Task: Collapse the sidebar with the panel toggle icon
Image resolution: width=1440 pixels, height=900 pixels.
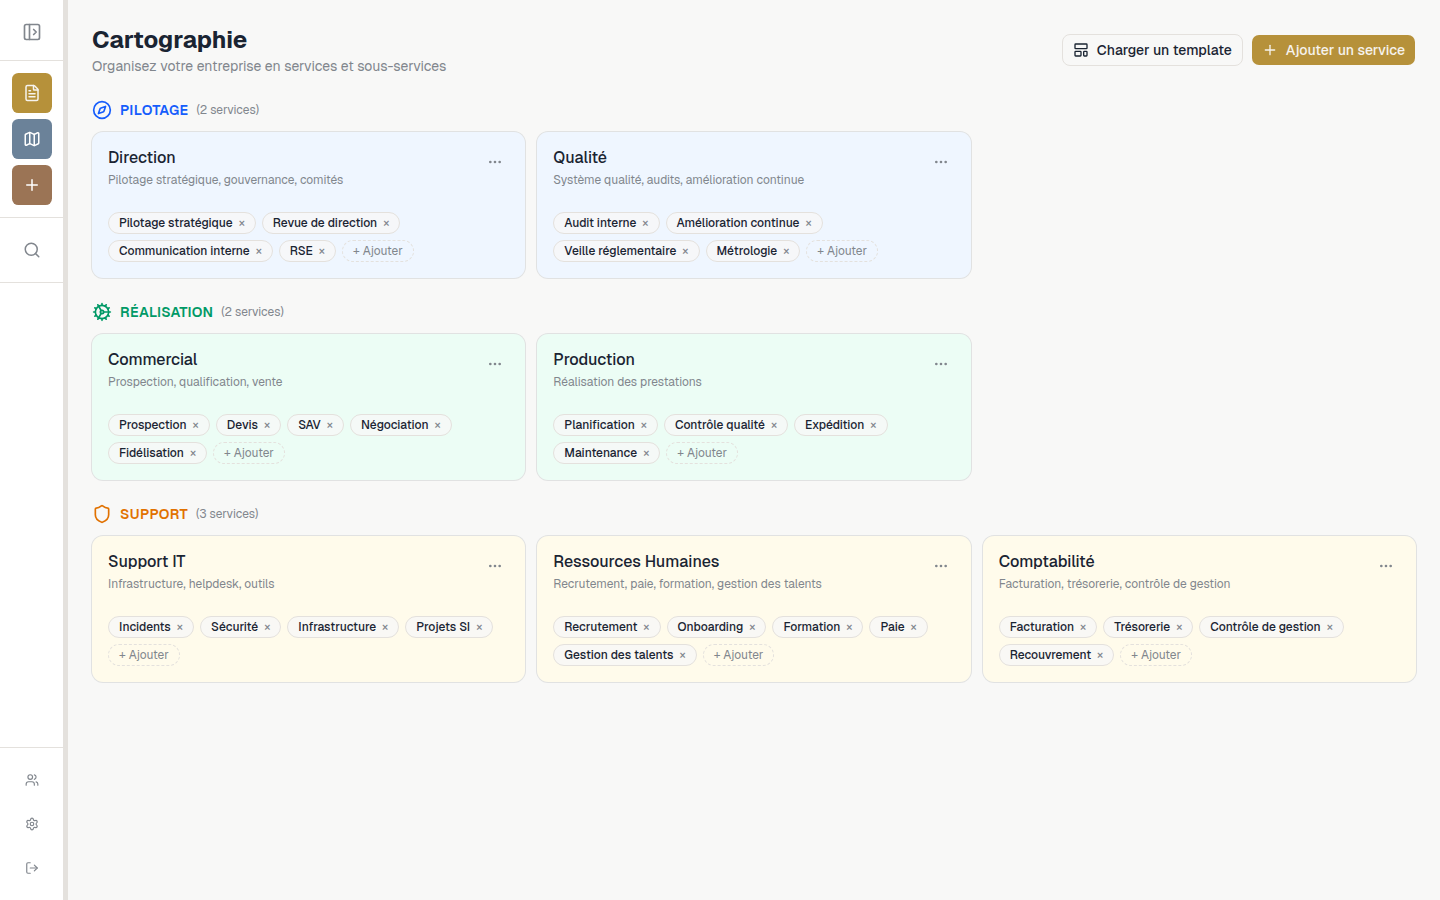Action: point(31,31)
